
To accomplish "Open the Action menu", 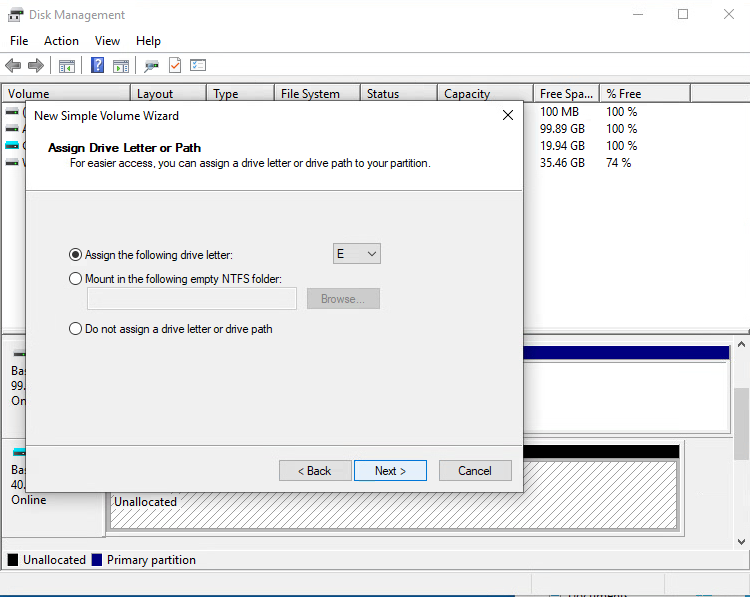I will (61, 41).
